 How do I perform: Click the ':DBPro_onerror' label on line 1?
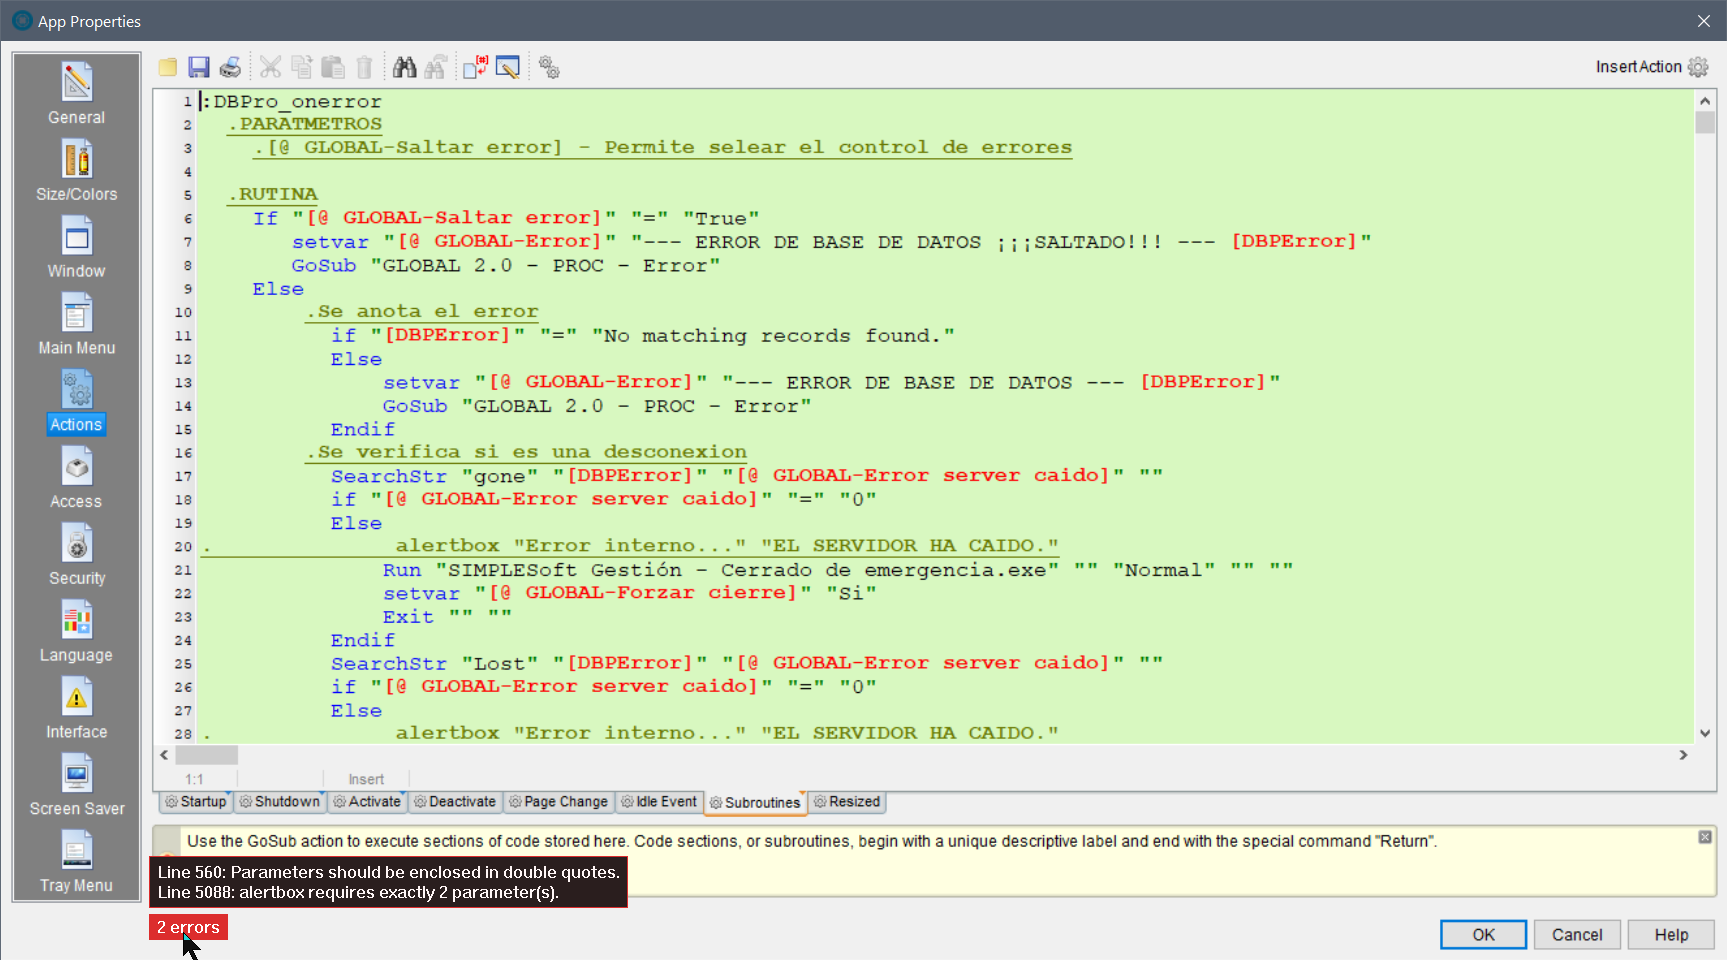point(291,102)
